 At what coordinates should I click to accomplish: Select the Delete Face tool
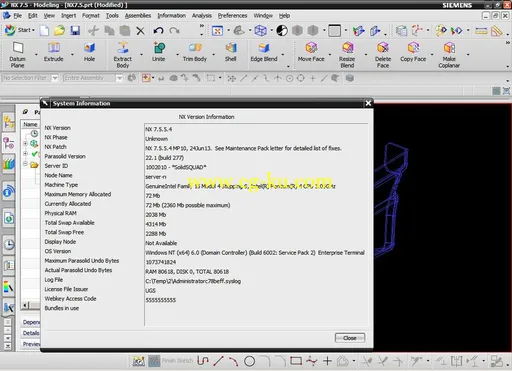pyautogui.click(x=383, y=55)
